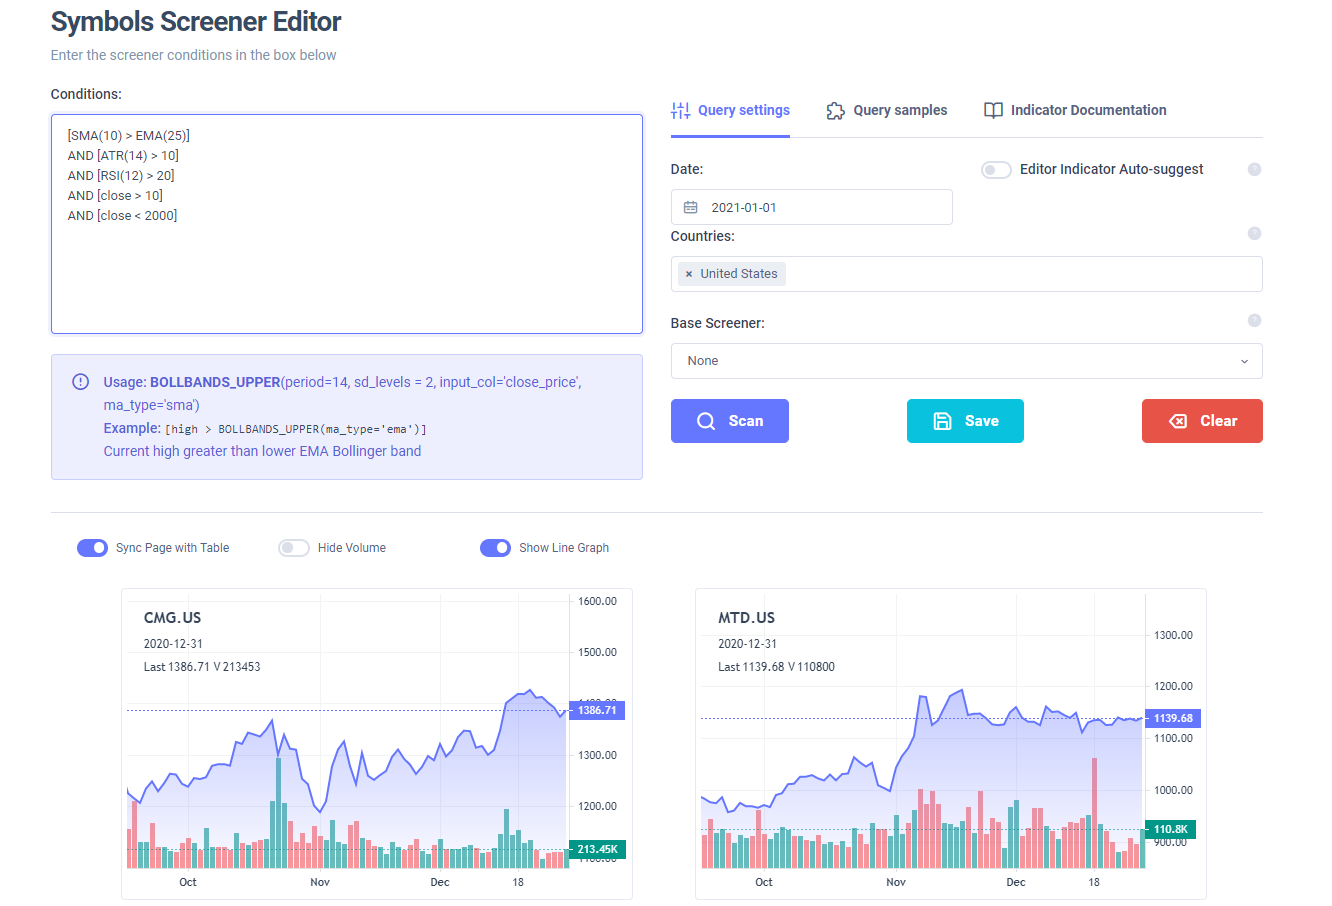Open Indicator Documentation tab
The width and height of the screenshot is (1332, 906).
pos(1075,110)
